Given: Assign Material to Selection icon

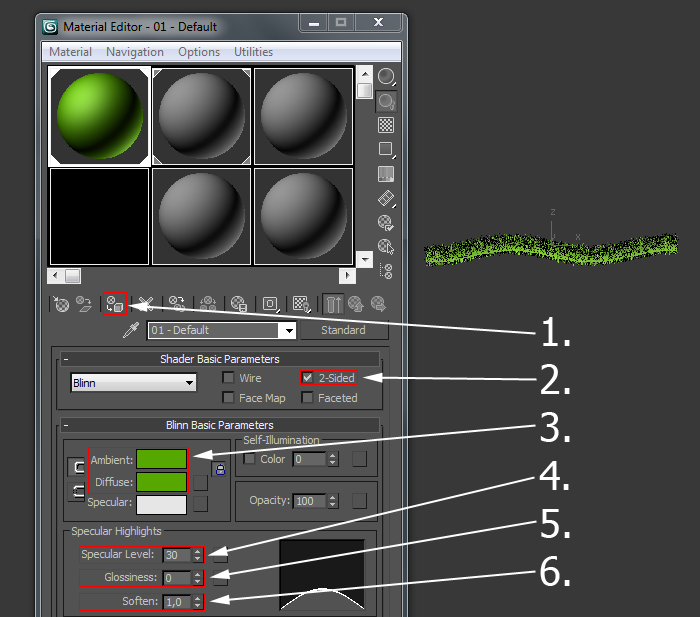Looking at the screenshot, I should tap(115, 304).
